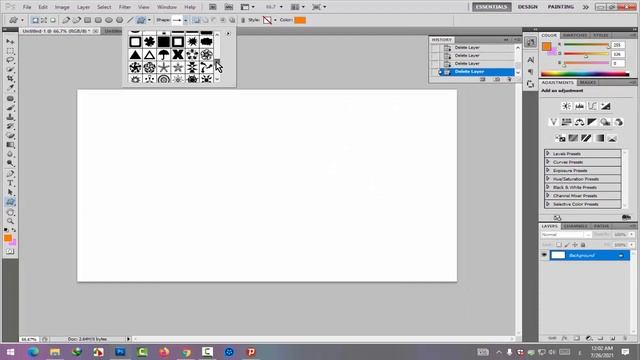Expand Black & White Presets list
The image size is (640, 360).
point(548,187)
